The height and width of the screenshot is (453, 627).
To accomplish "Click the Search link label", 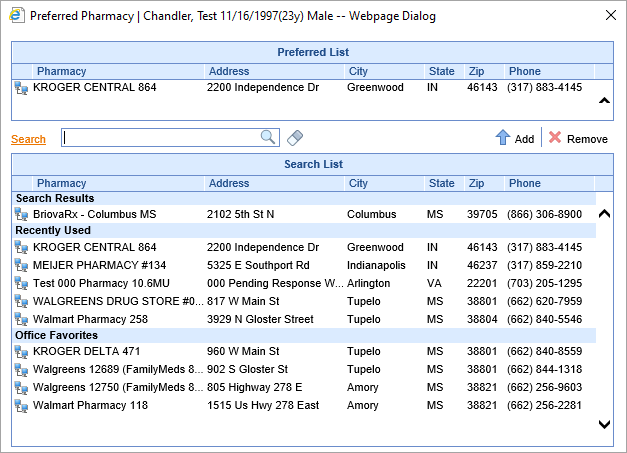I will coord(28,139).
